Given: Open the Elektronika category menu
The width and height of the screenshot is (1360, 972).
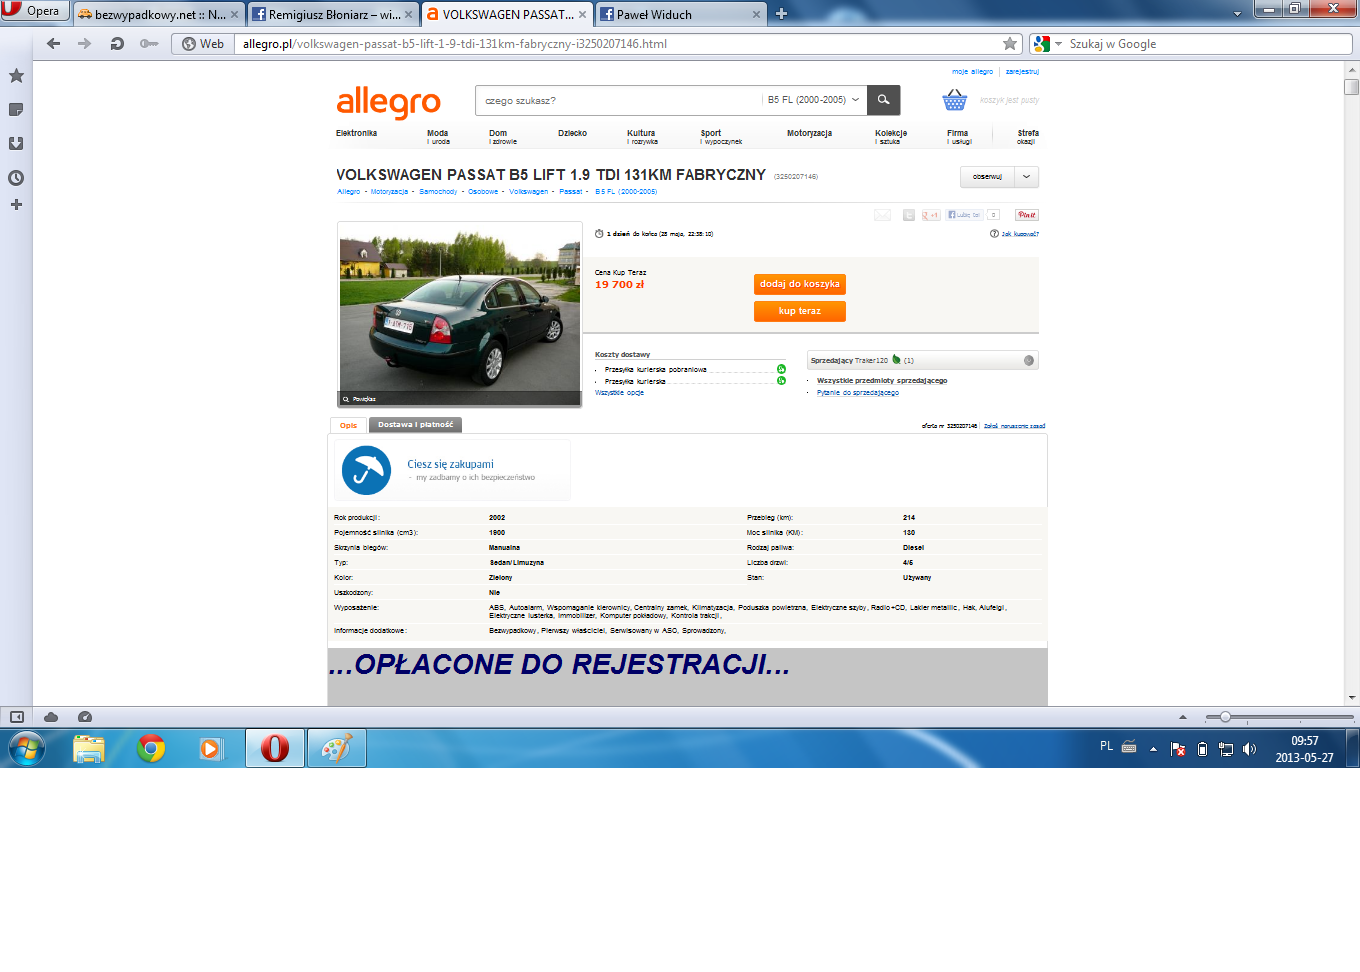Looking at the screenshot, I should pos(357,133).
